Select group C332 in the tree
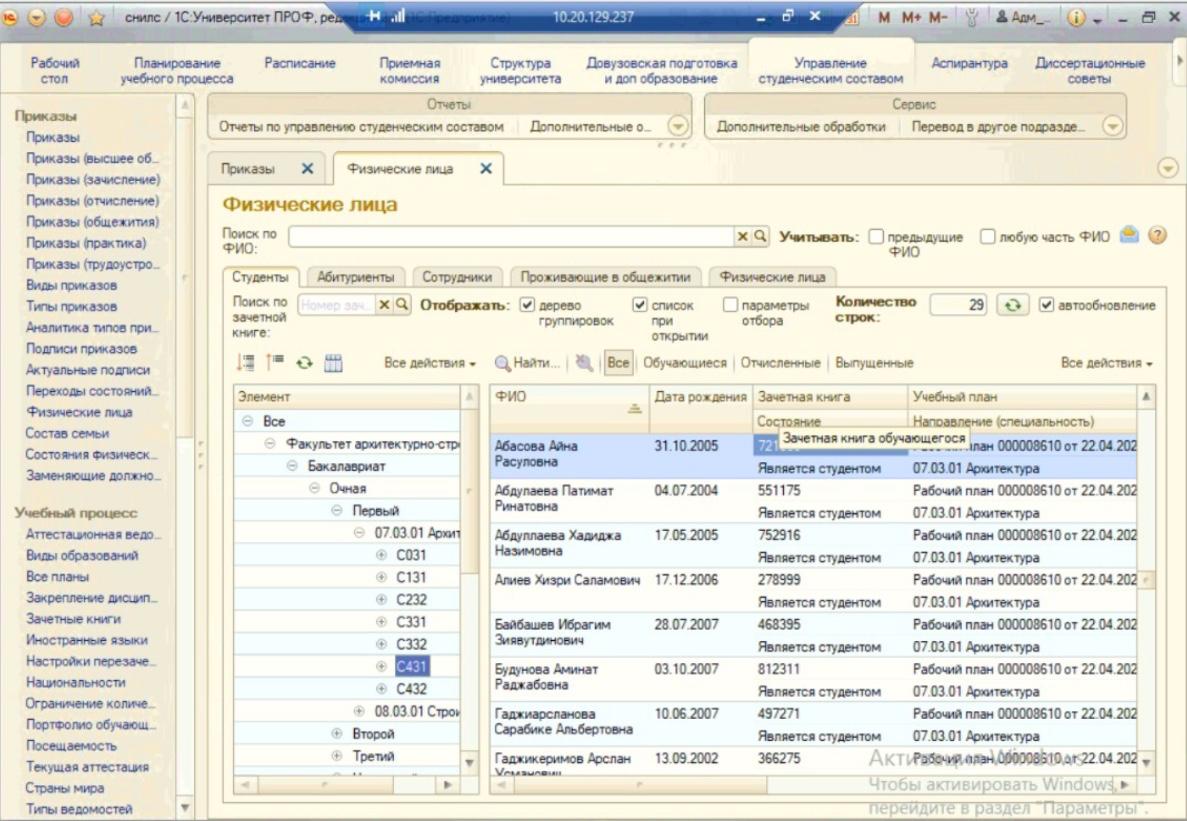The image size is (1187, 821). pos(411,642)
